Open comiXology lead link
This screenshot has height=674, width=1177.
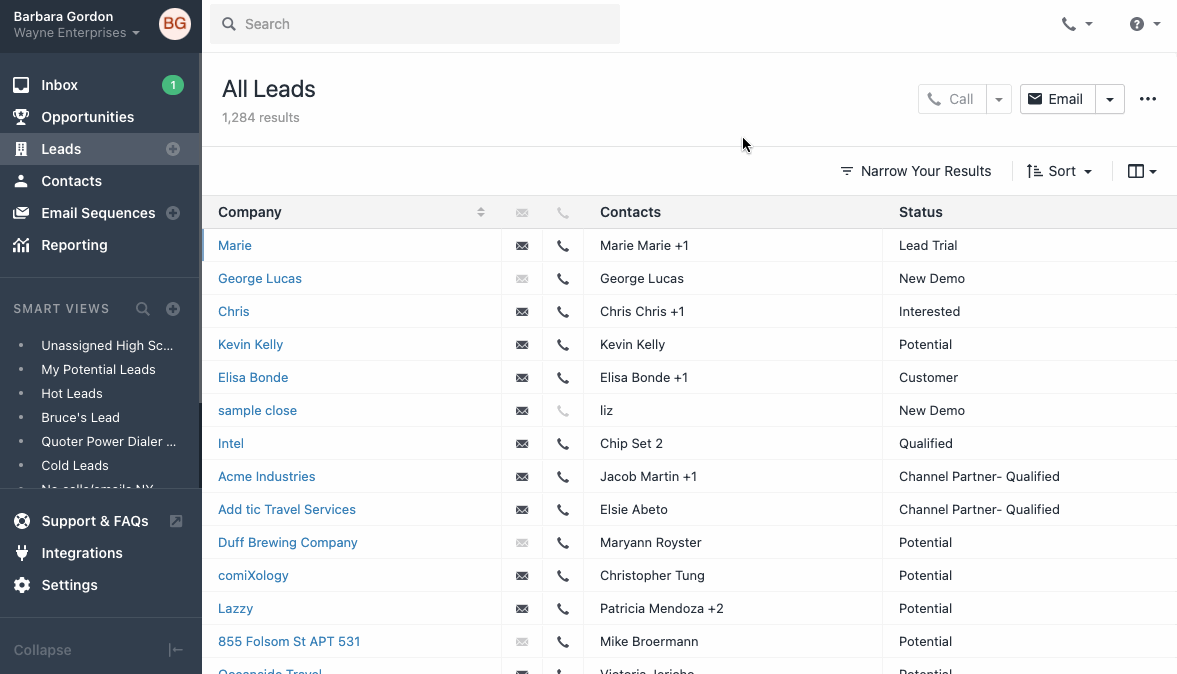point(253,576)
